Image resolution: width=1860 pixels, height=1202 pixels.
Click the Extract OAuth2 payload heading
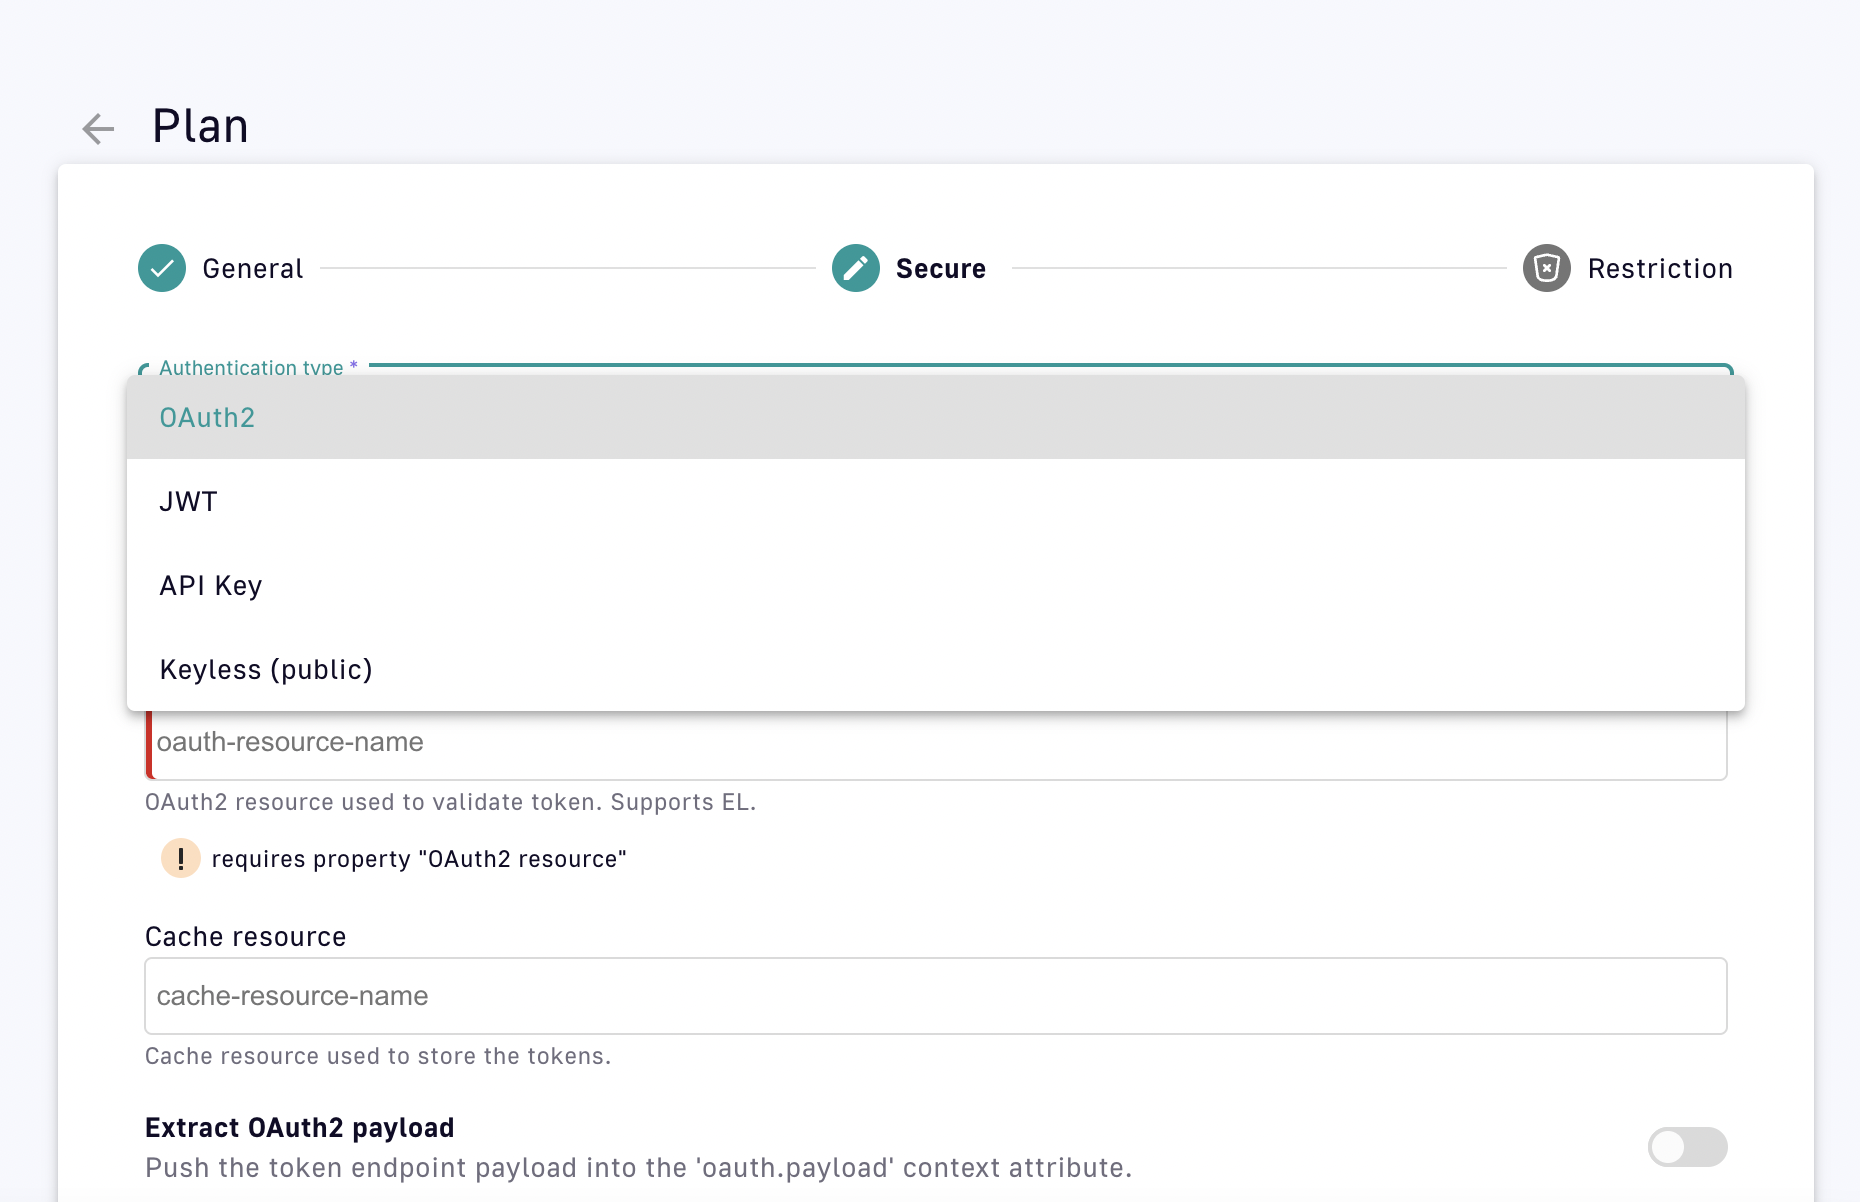(x=299, y=1128)
